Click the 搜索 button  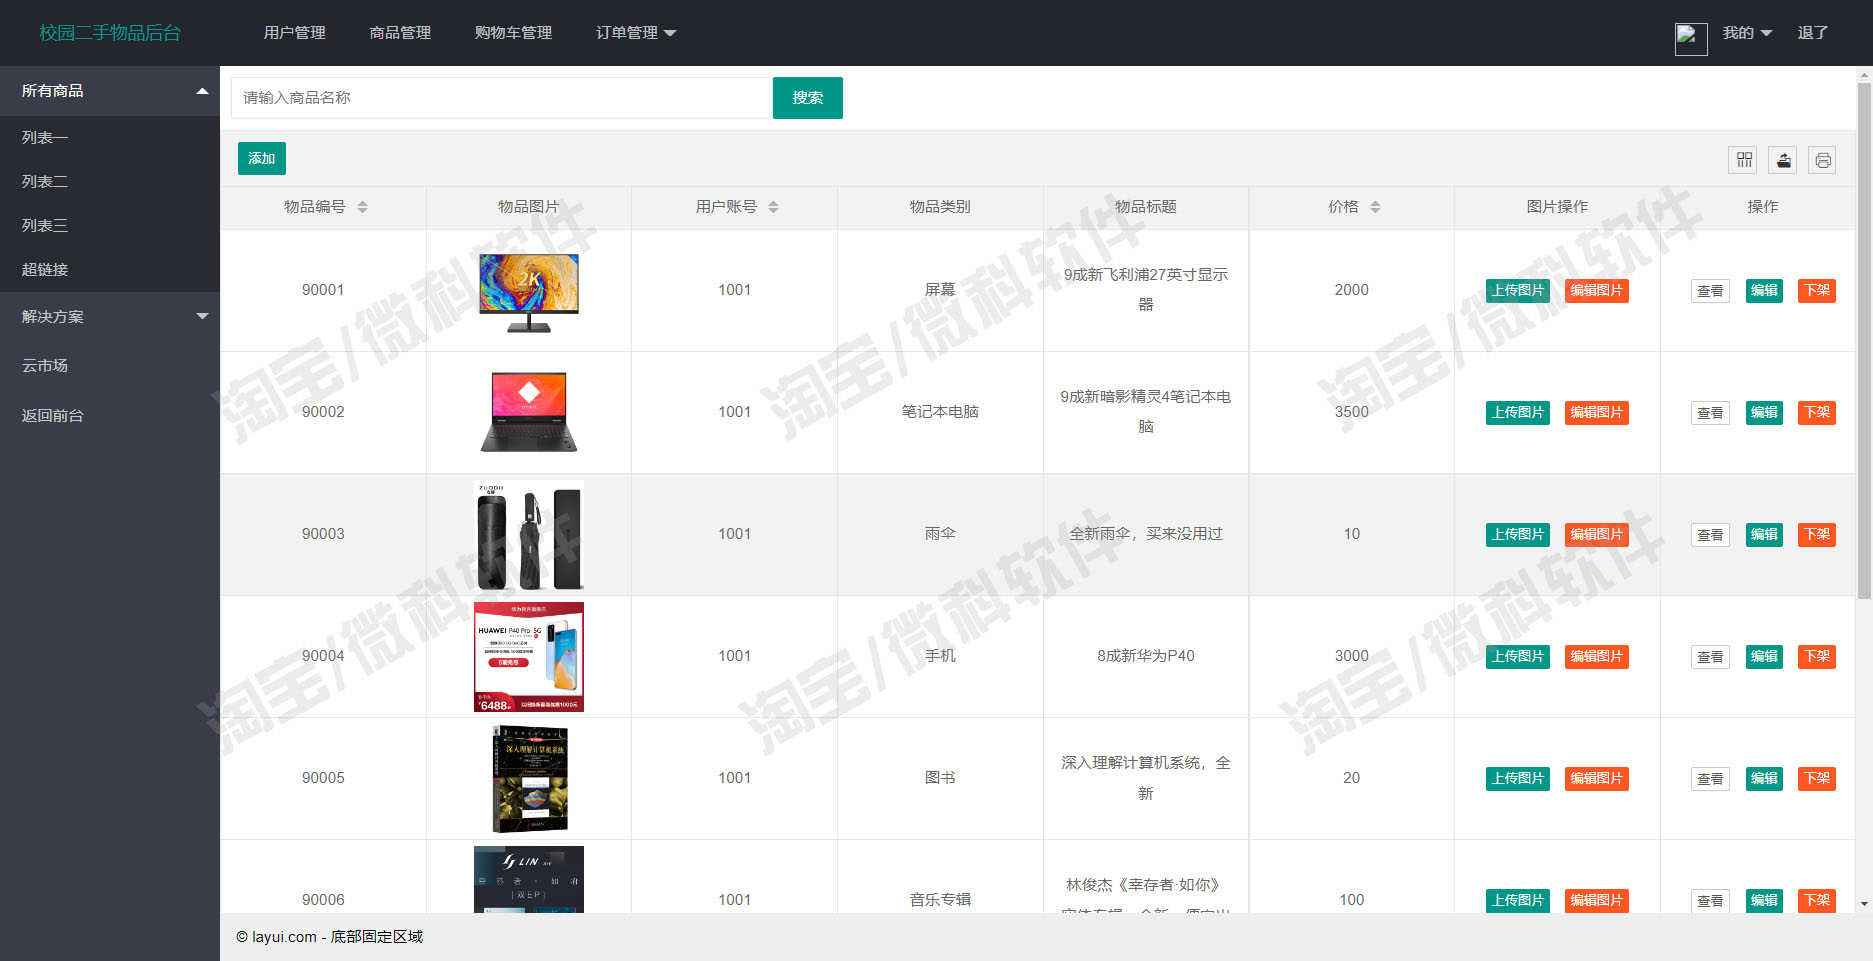tap(808, 98)
